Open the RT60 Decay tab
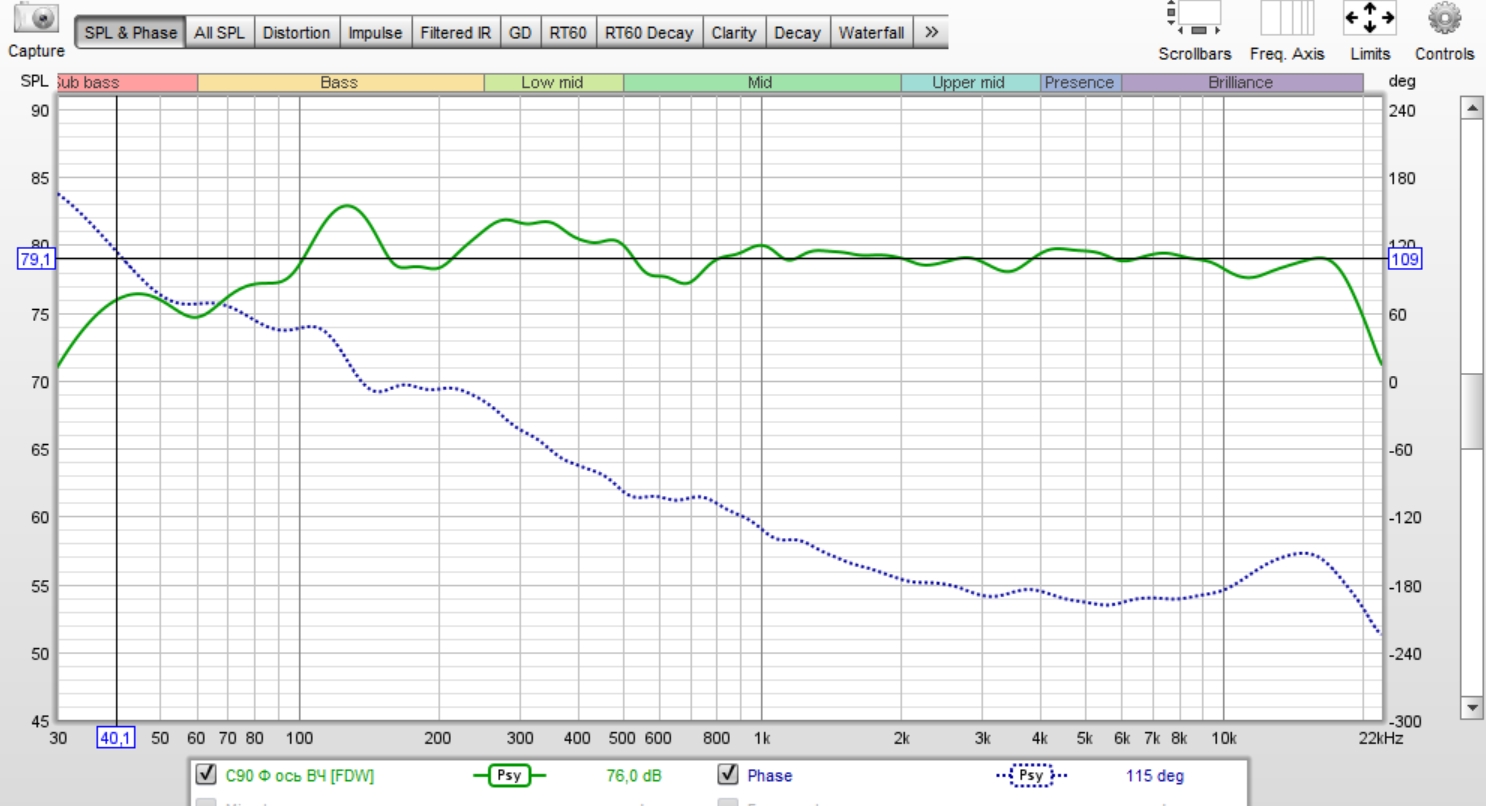Image resolution: width=1486 pixels, height=806 pixels. click(649, 33)
